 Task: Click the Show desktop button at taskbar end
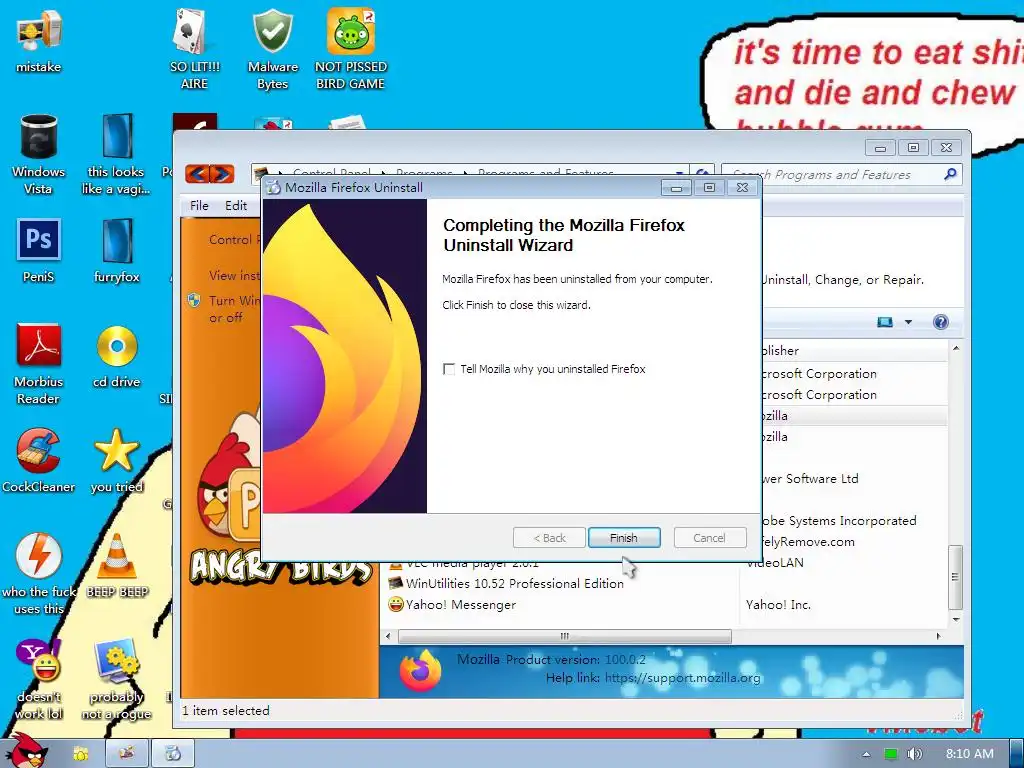[1016, 754]
